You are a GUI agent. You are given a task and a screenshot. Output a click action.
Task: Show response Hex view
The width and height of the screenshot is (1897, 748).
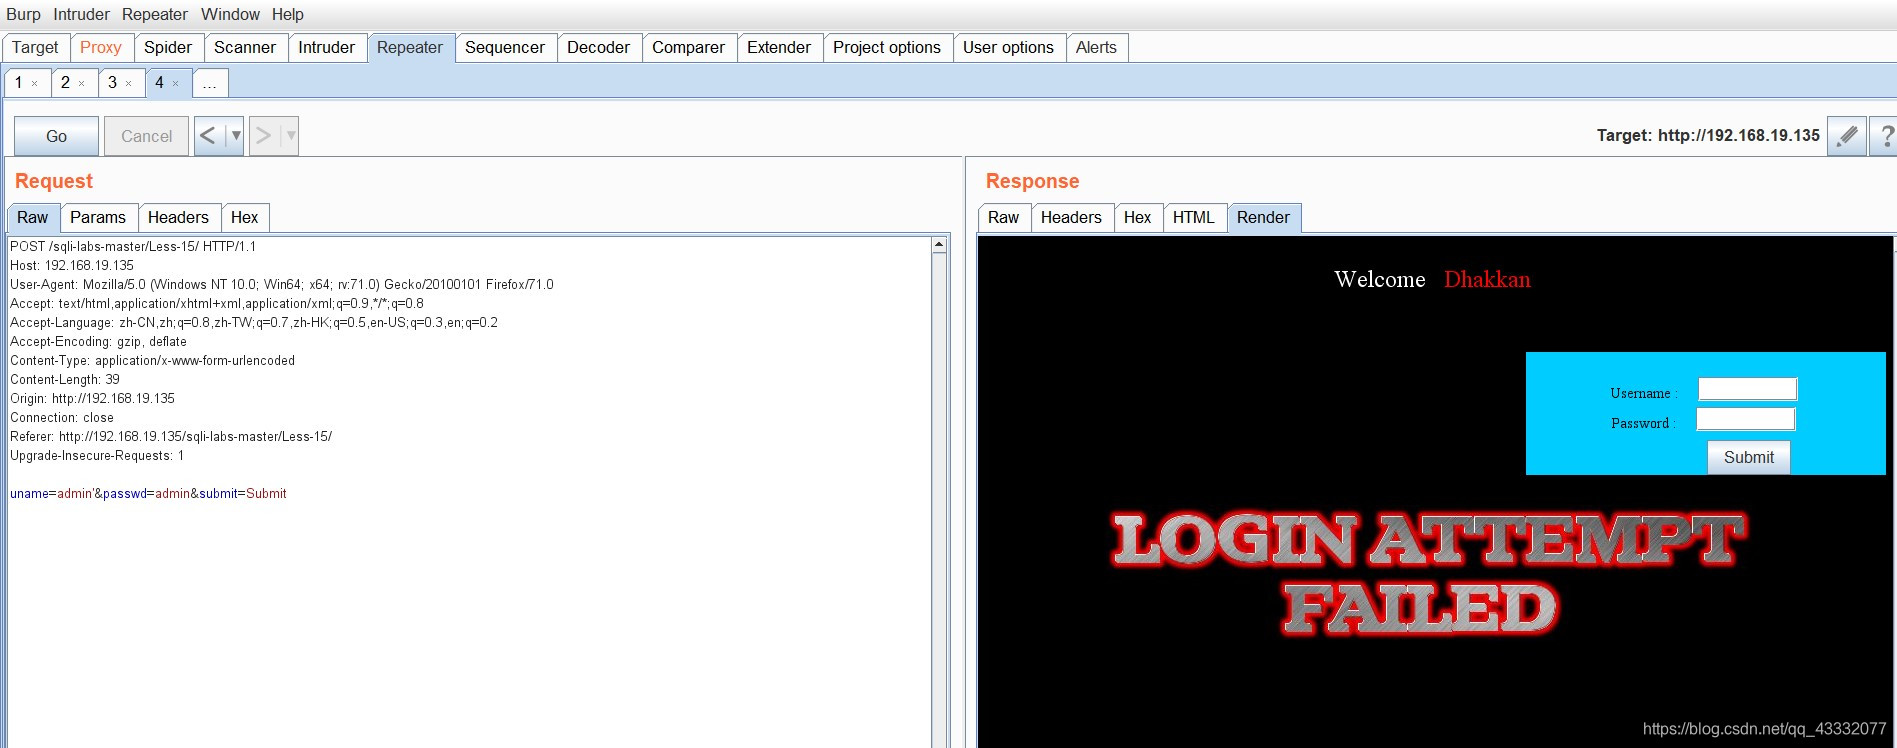coord(1138,218)
